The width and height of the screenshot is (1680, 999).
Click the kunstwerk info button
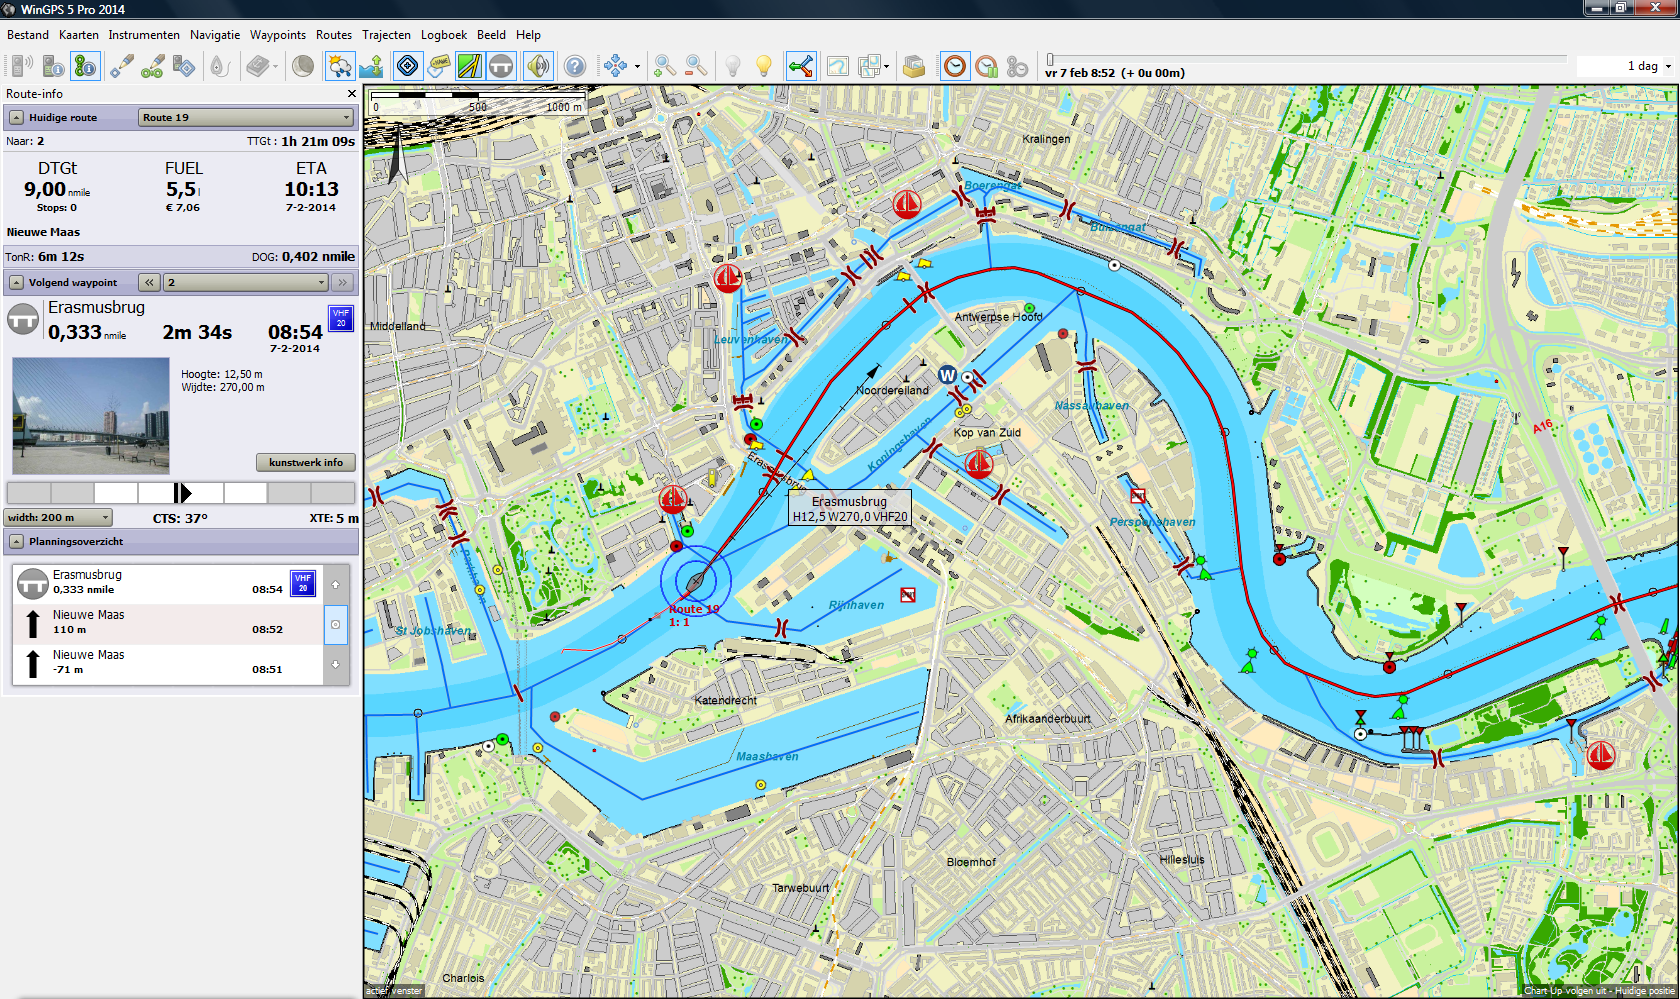coord(306,462)
